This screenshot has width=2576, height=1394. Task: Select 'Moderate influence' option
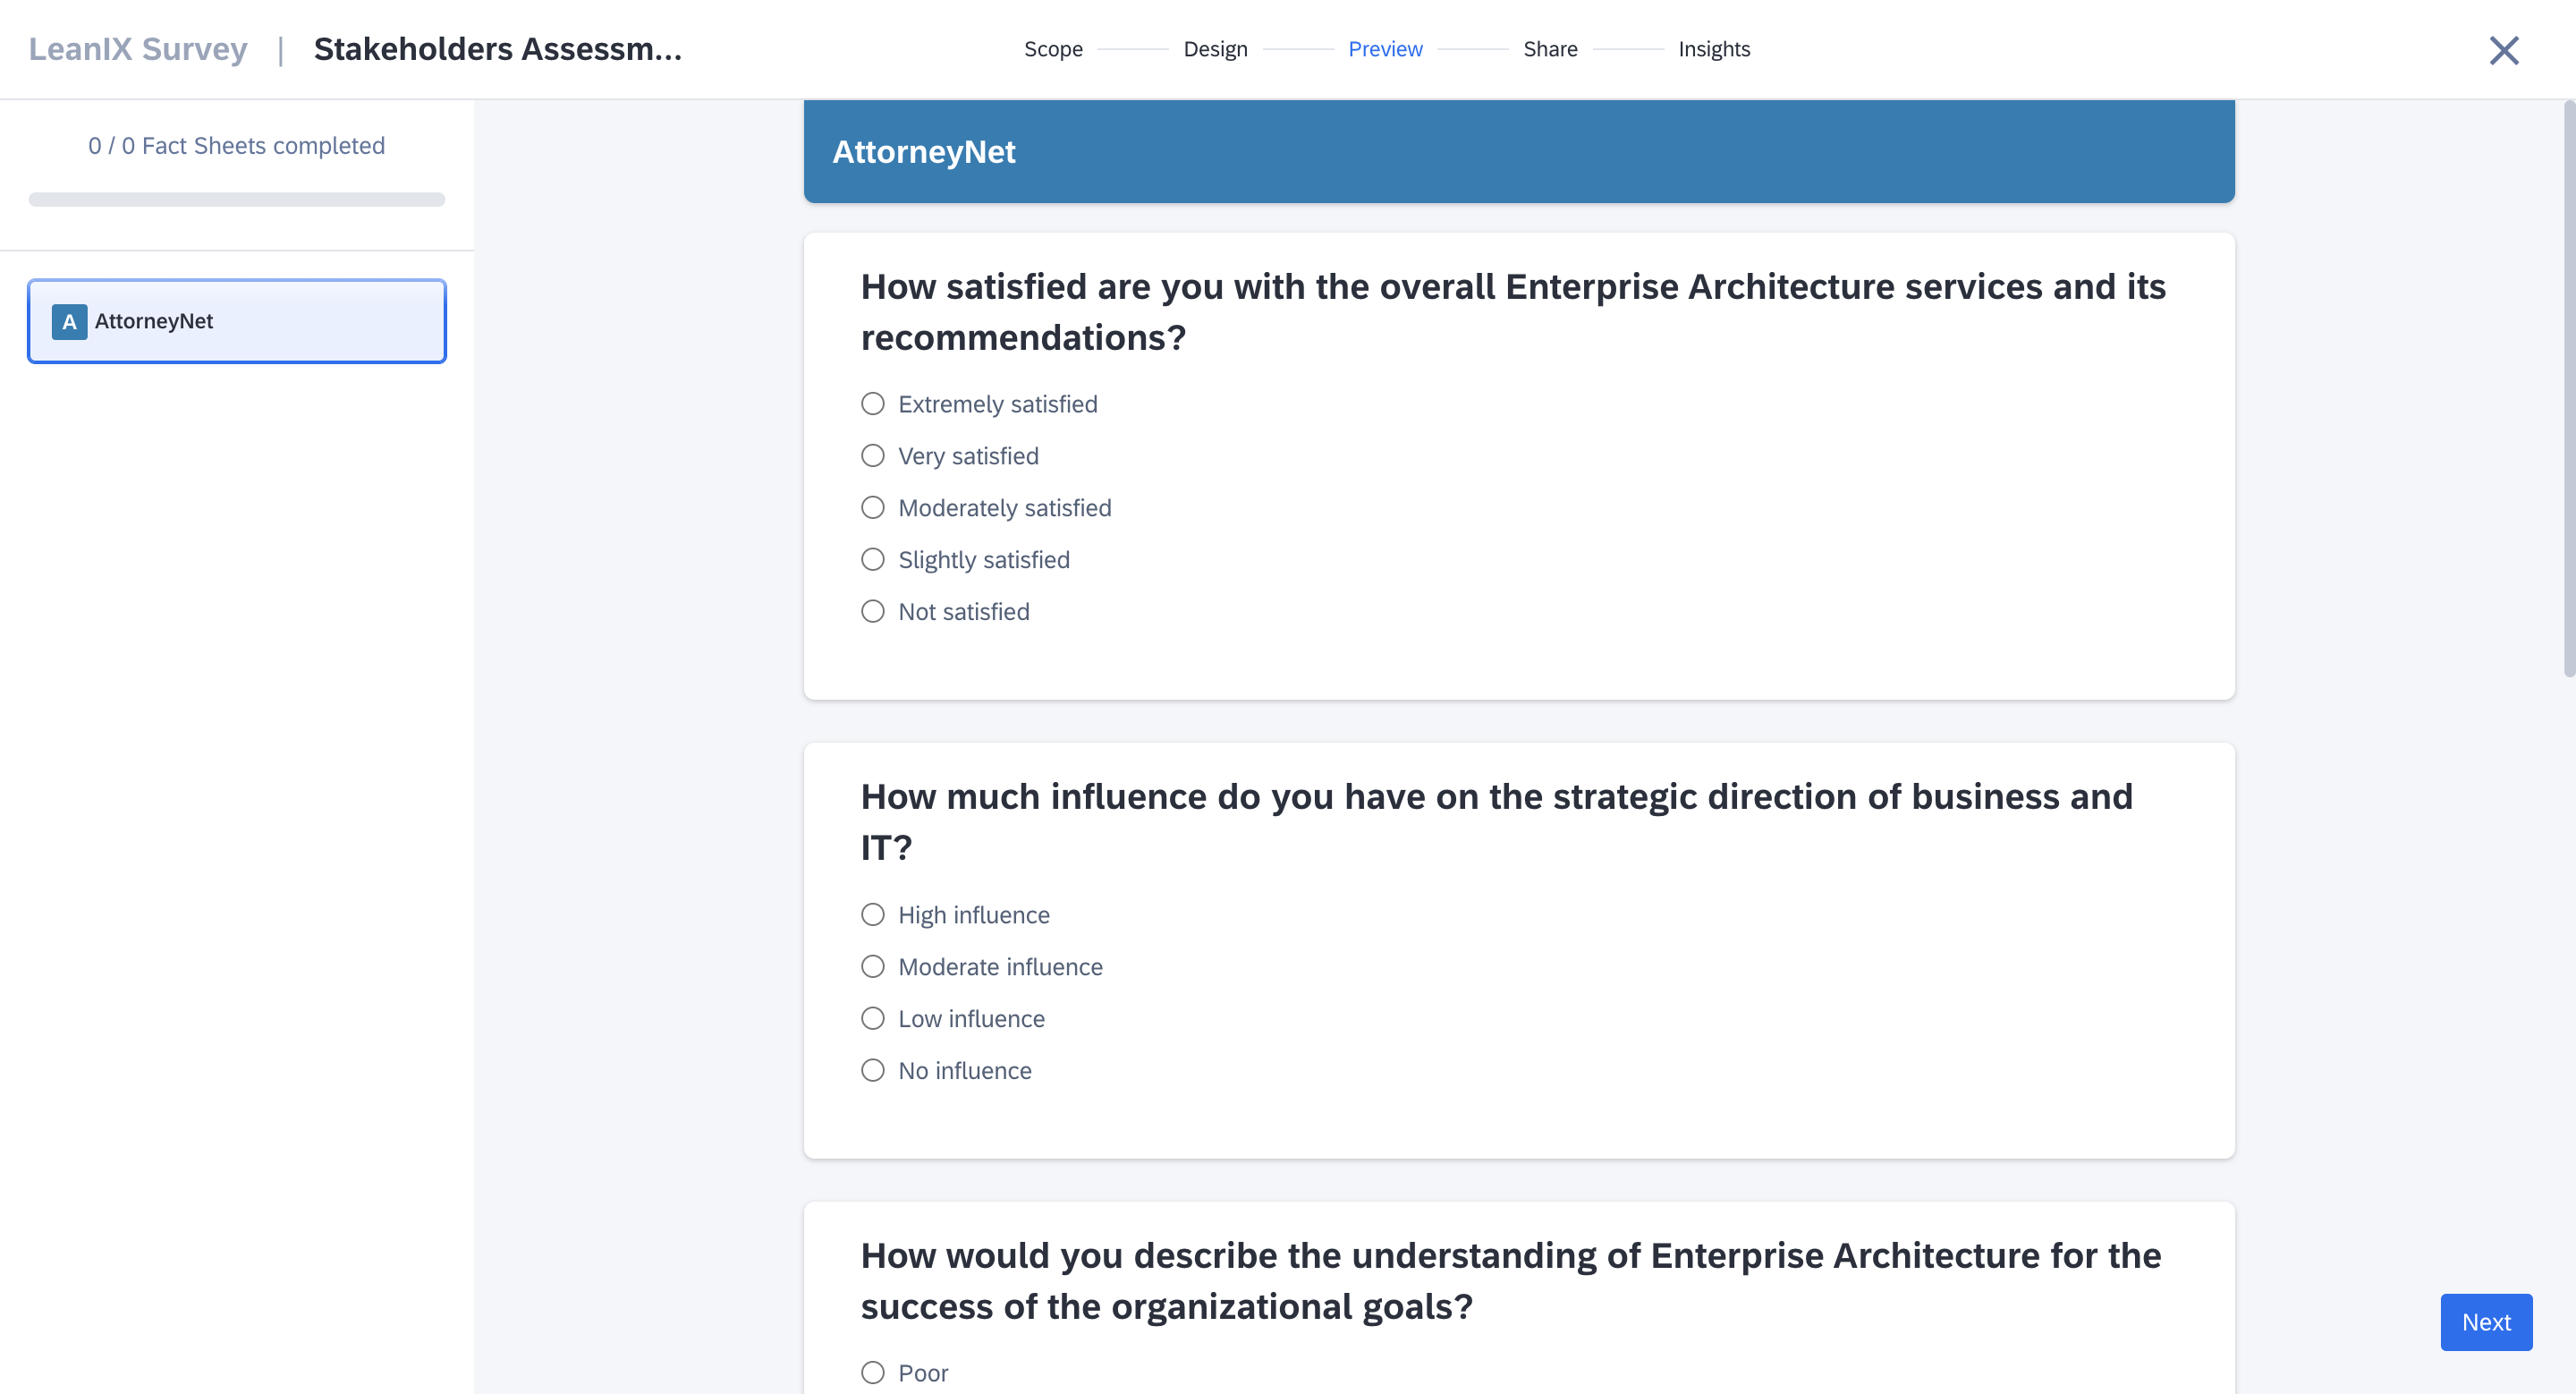873,967
